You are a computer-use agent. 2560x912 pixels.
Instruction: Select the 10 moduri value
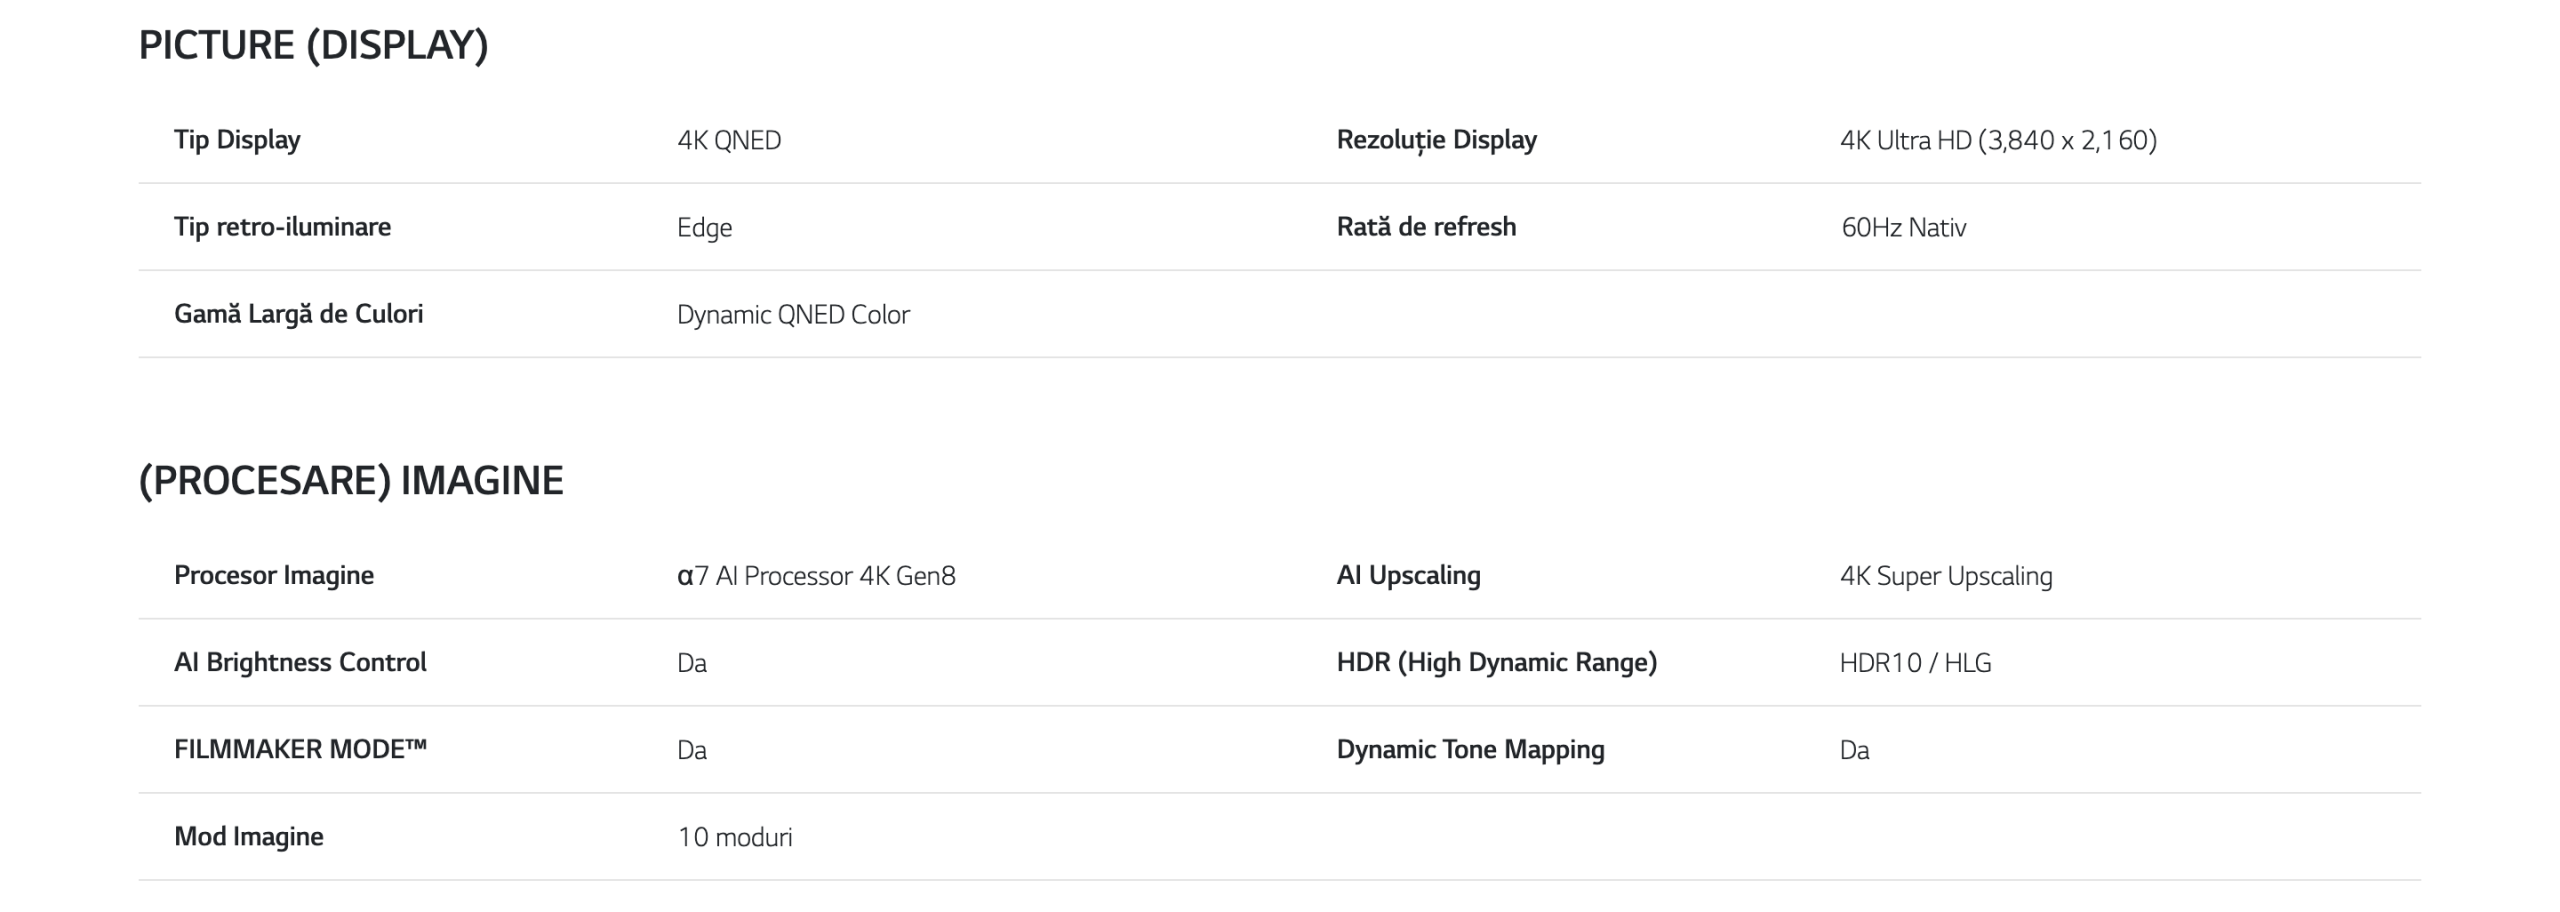pos(735,837)
